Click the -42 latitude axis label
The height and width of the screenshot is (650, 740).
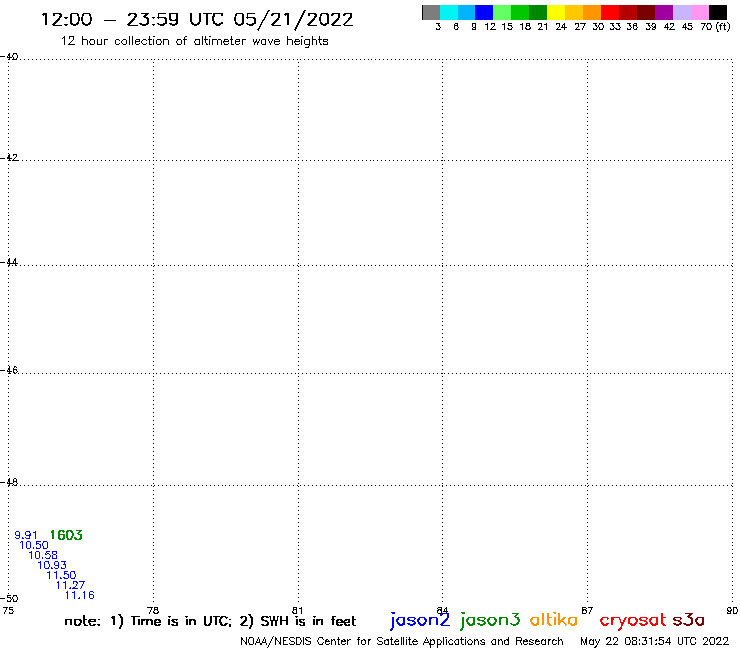(9, 158)
